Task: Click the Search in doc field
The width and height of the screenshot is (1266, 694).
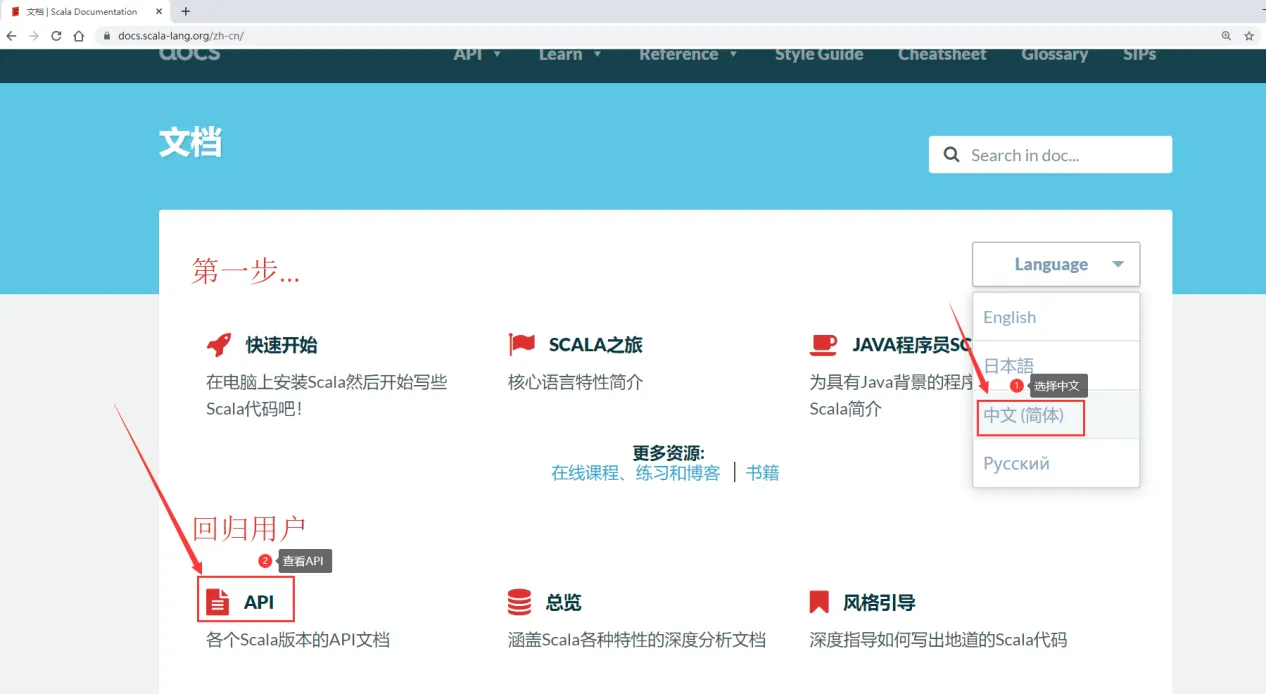Action: [x=1050, y=155]
